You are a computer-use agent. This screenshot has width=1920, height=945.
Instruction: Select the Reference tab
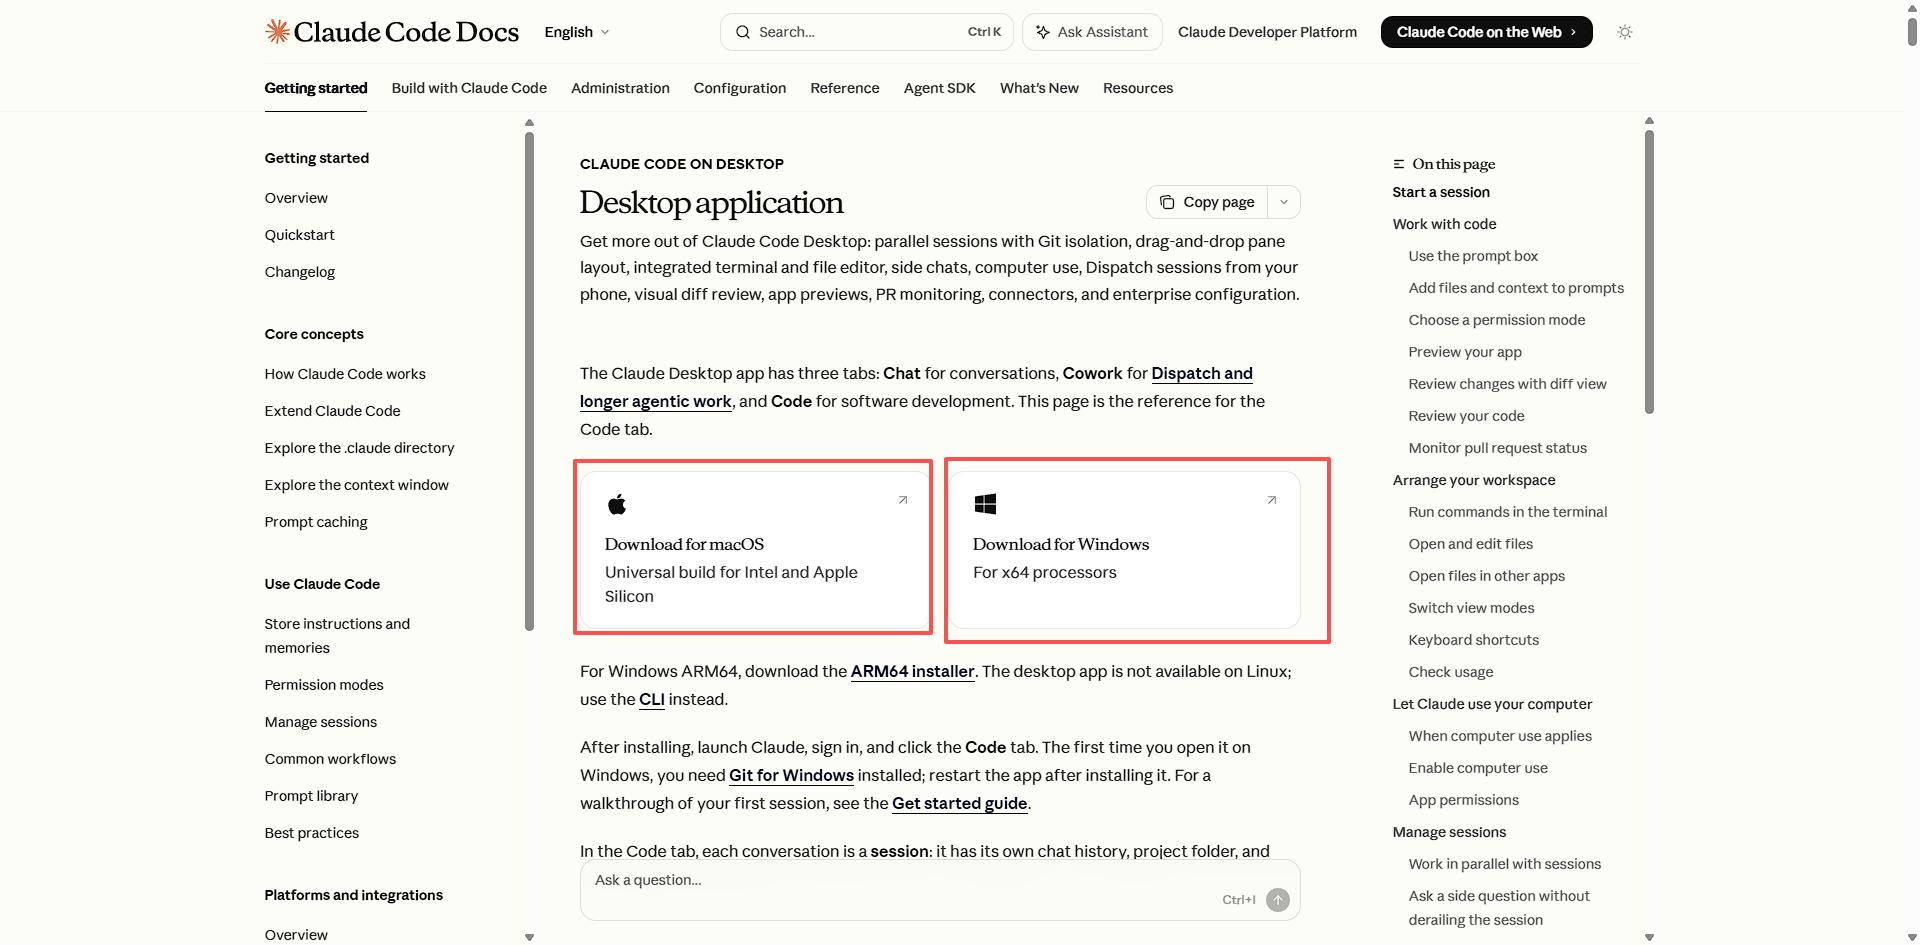845,88
